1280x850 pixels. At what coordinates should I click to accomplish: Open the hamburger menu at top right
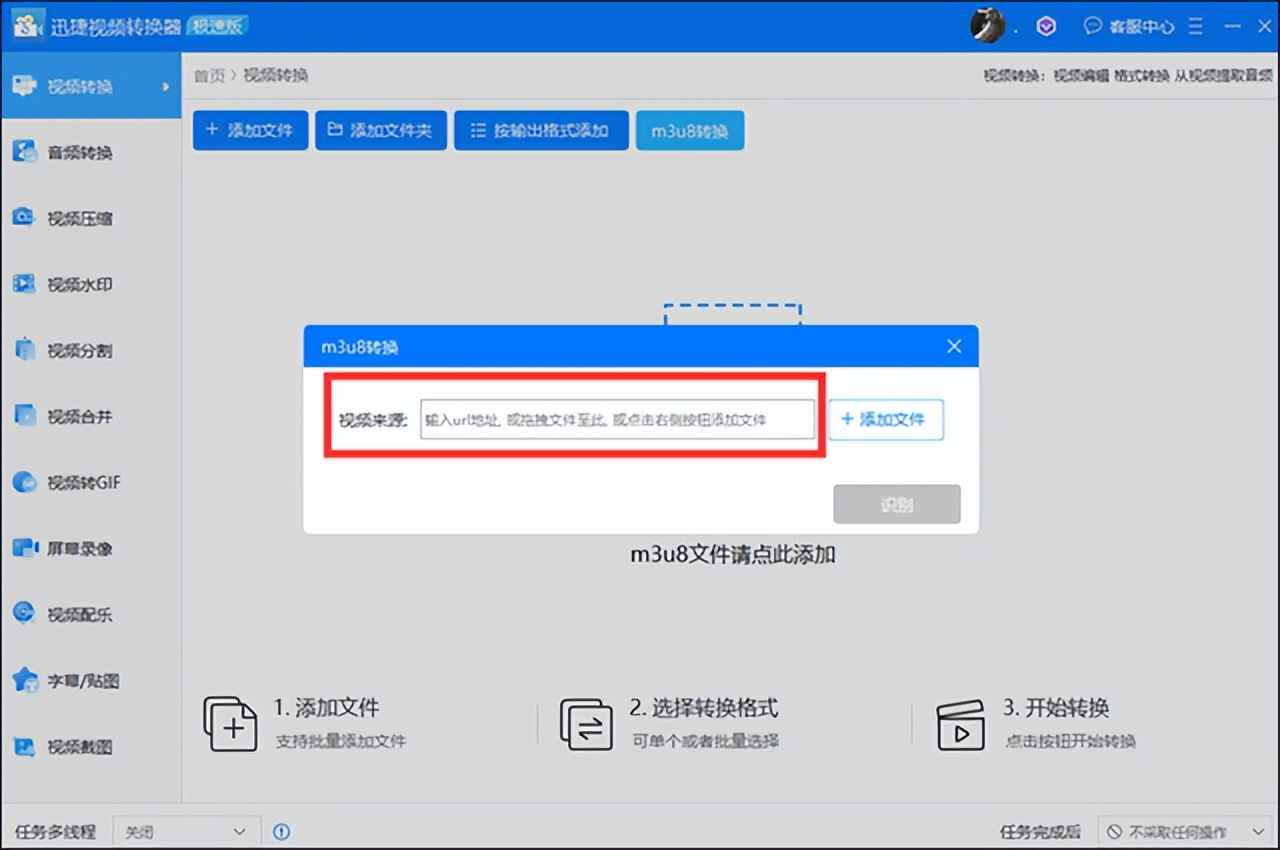click(x=1196, y=26)
